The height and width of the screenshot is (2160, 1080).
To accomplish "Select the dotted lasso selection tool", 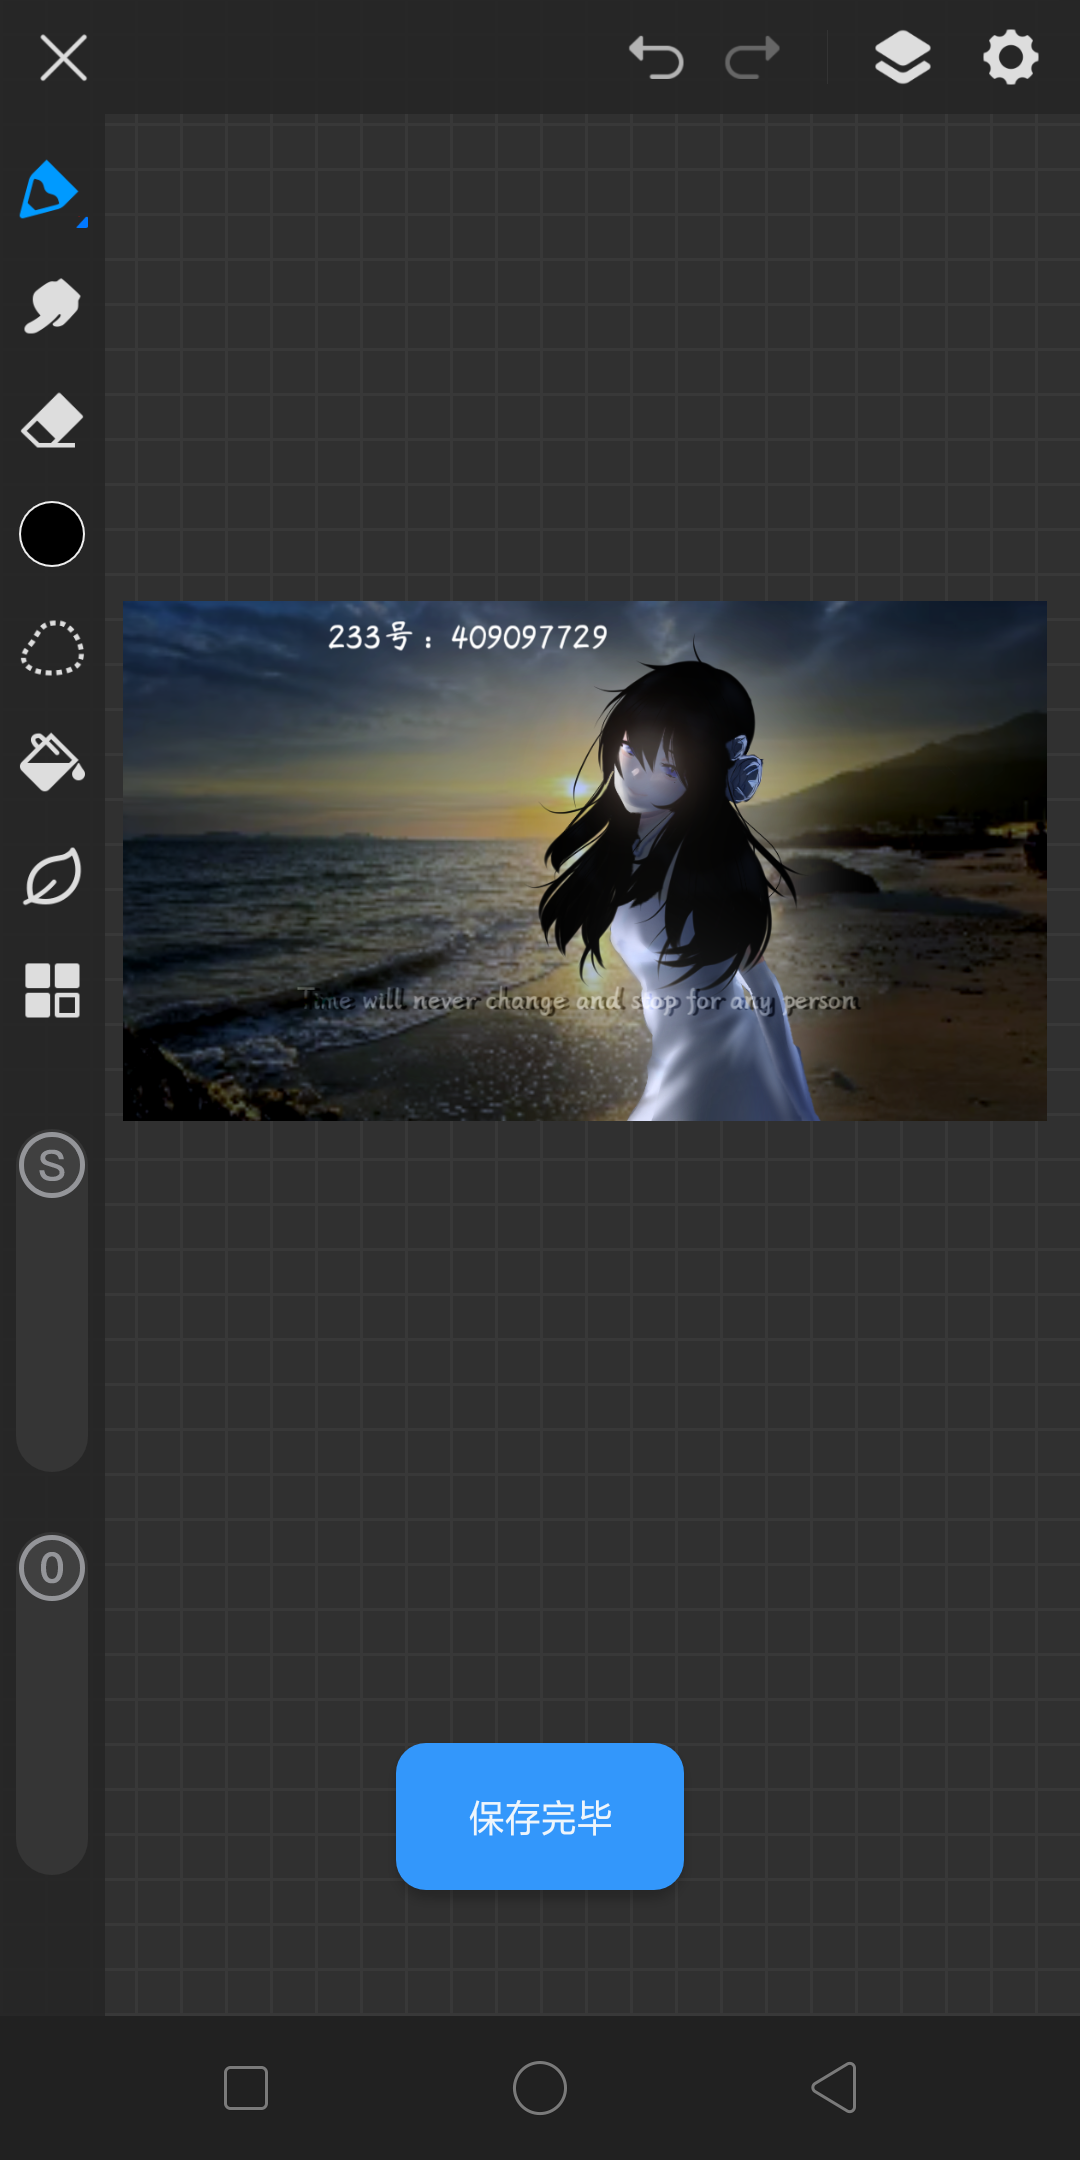I will [x=52, y=648].
